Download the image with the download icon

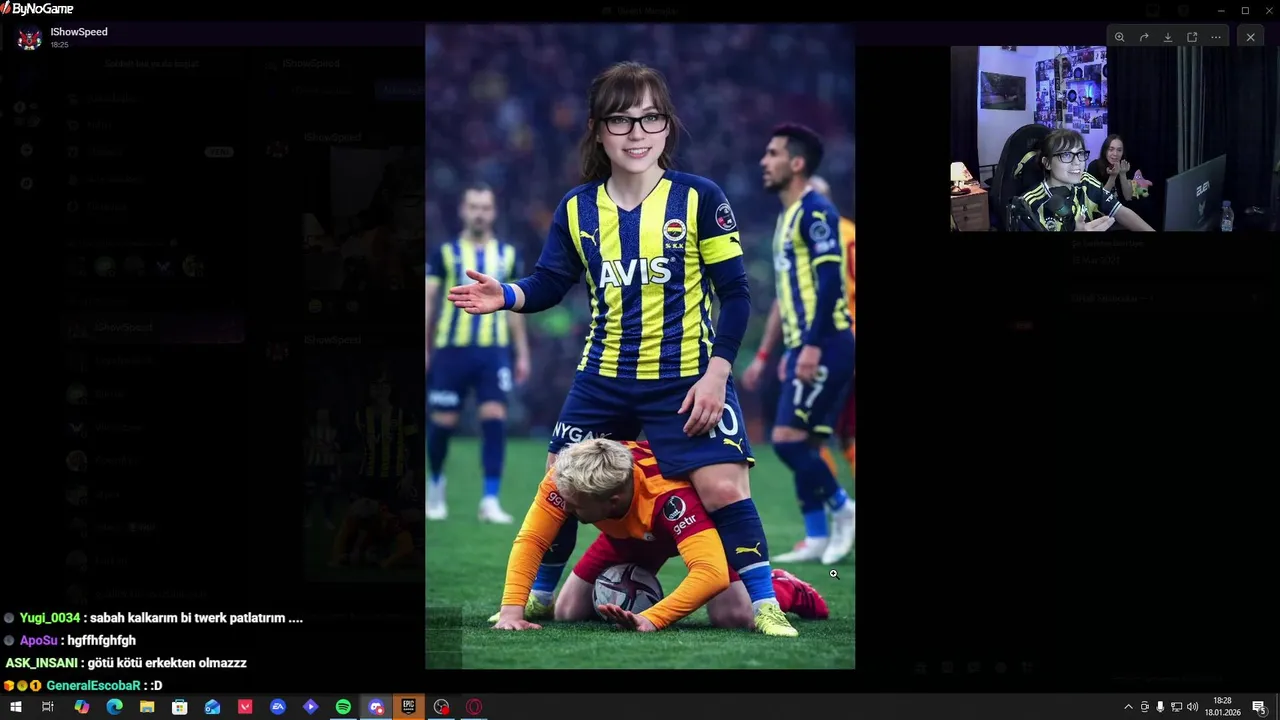pyautogui.click(x=1168, y=37)
